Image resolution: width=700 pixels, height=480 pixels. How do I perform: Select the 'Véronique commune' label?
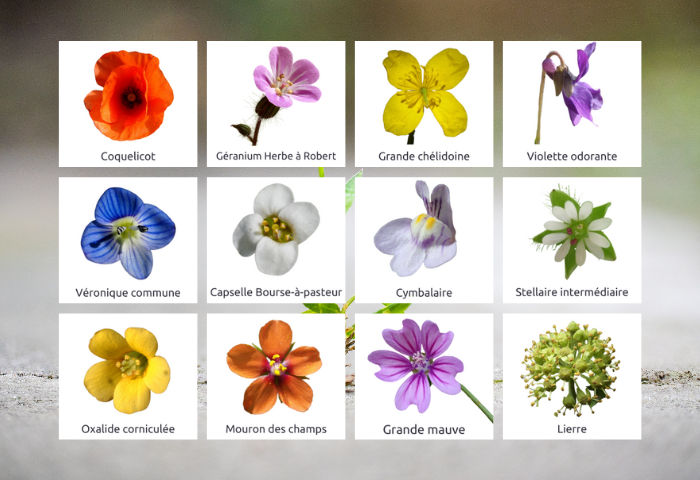tap(128, 293)
